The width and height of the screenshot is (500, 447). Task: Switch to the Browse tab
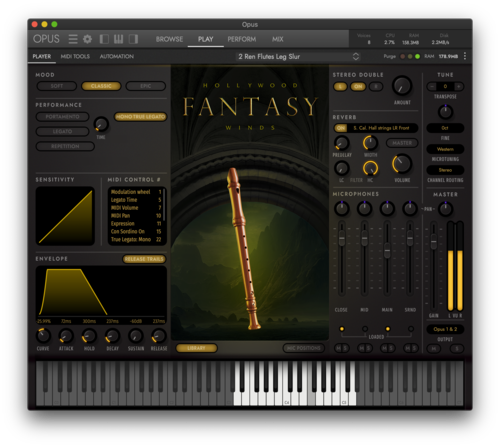coord(169,39)
